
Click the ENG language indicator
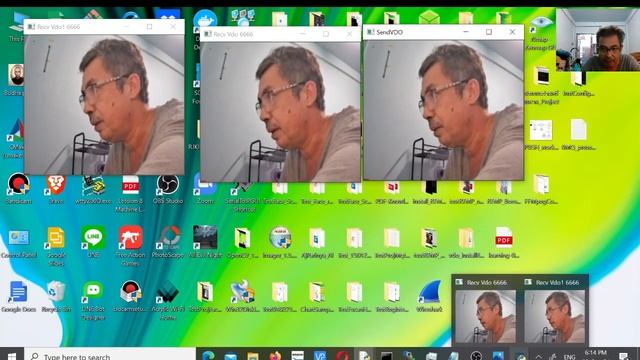[x=569, y=356]
